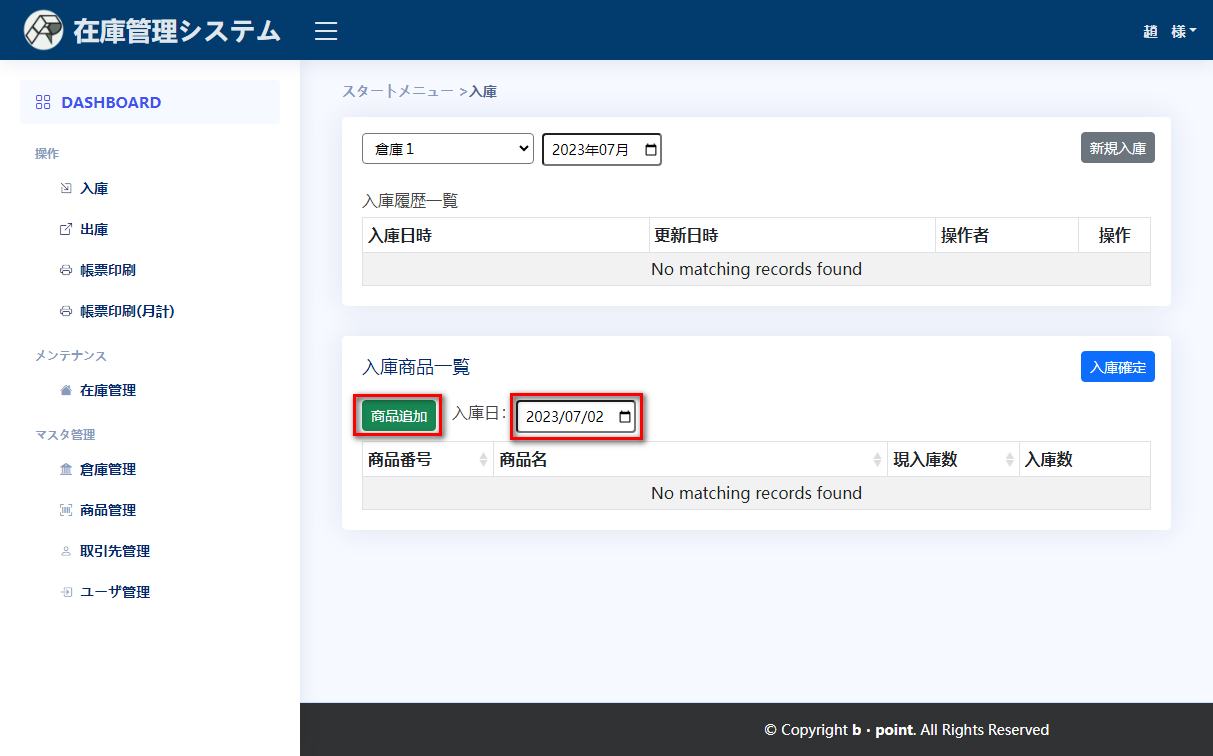The image size is (1213, 756).
Task: Expand the 趙 様 user menu
Action: [1169, 31]
